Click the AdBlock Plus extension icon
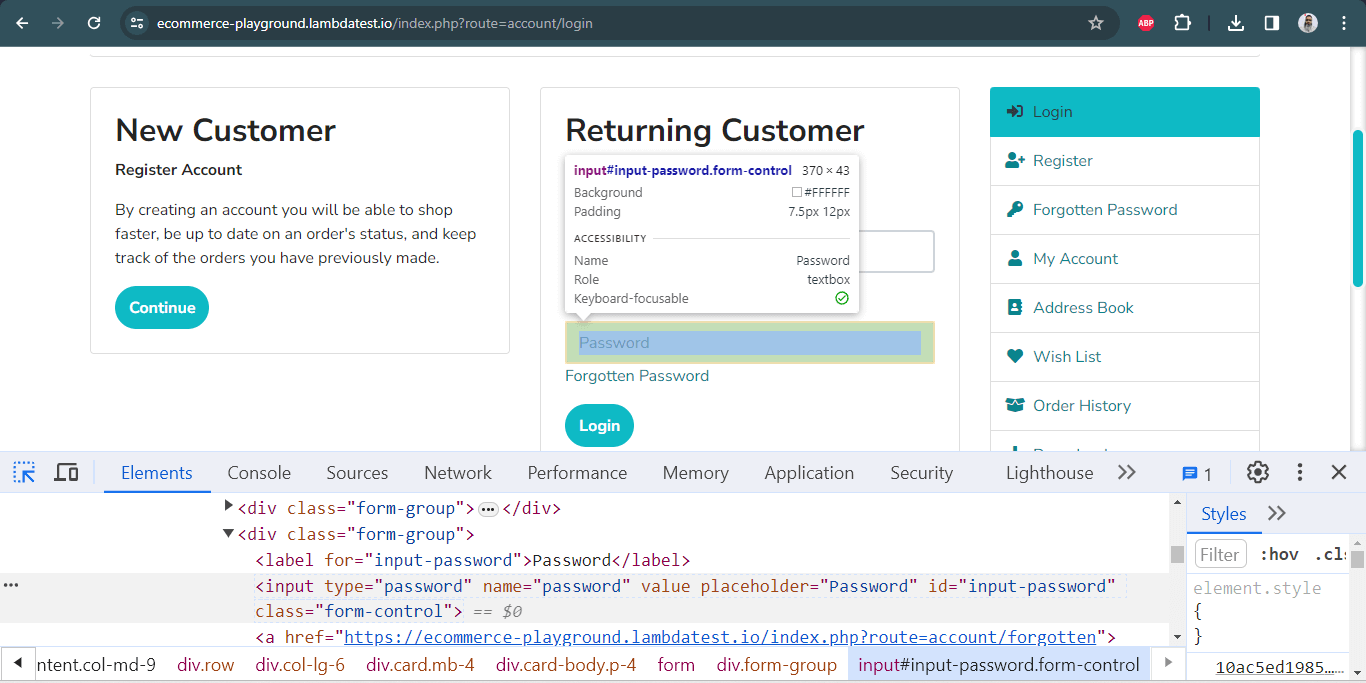 [x=1145, y=22]
